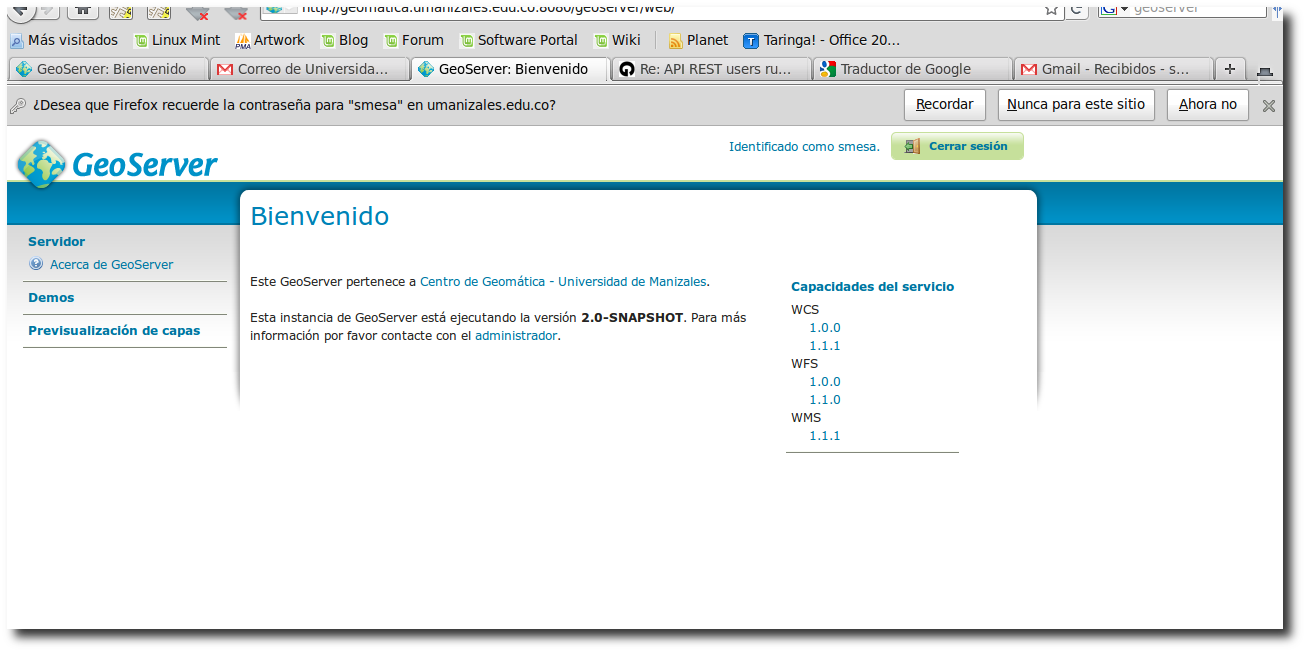
Task: Click the Ahora no button
Action: (1208, 105)
